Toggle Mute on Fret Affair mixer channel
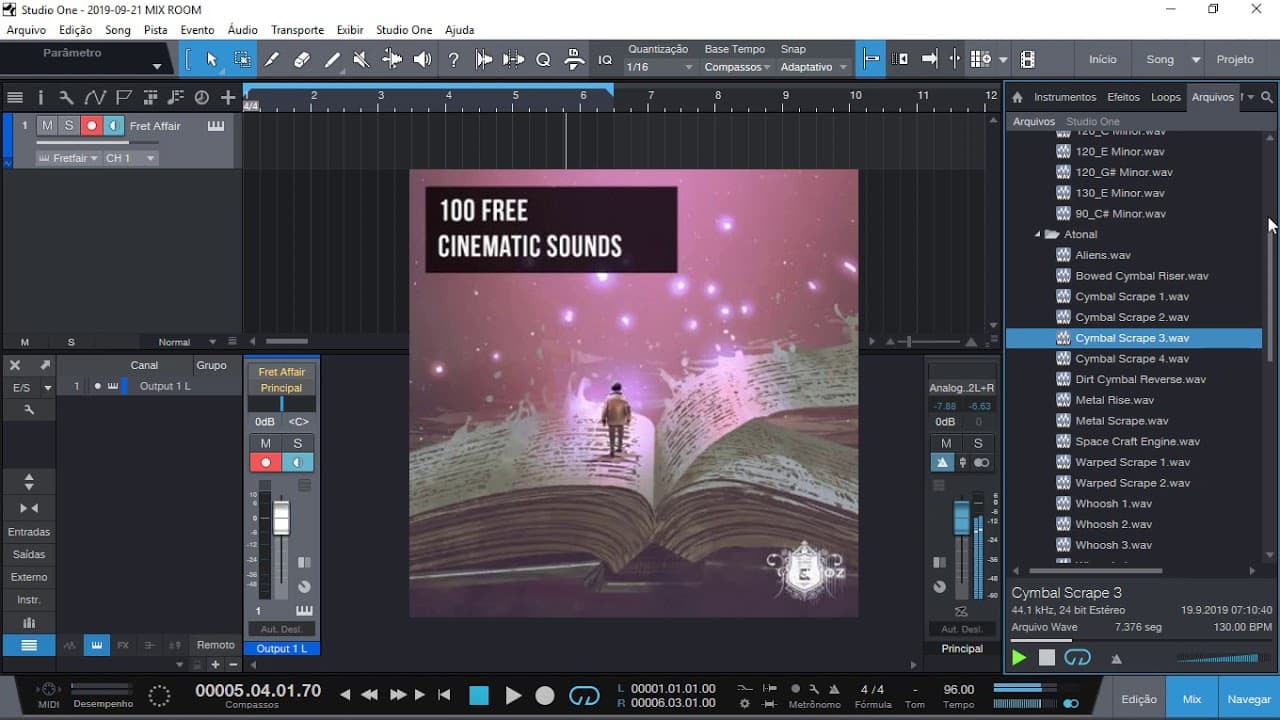Screen dimensions: 1280x720 [x=265, y=443]
